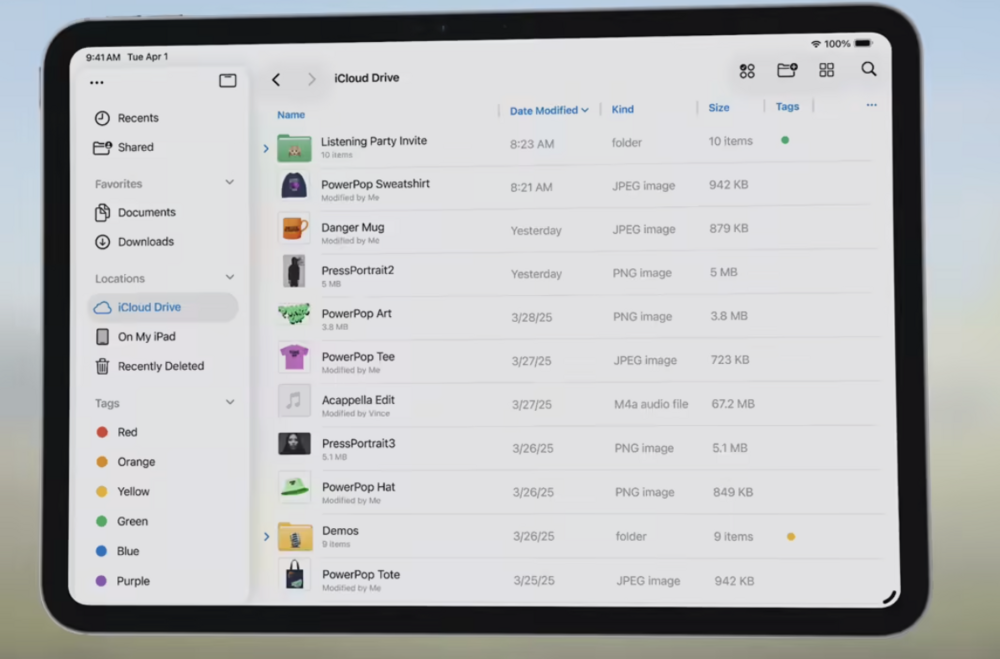Filter by the Red tag

[x=126, y=432]
